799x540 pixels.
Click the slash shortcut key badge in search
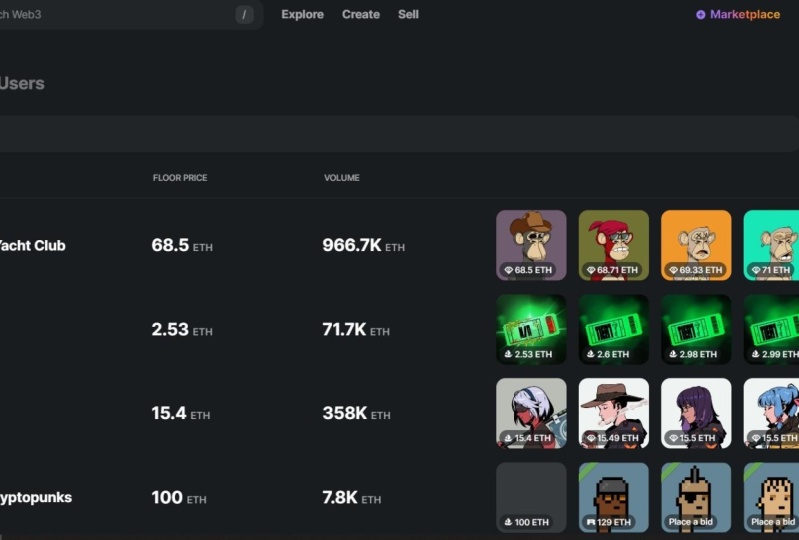pyautogui.click(x=244, y=15)
